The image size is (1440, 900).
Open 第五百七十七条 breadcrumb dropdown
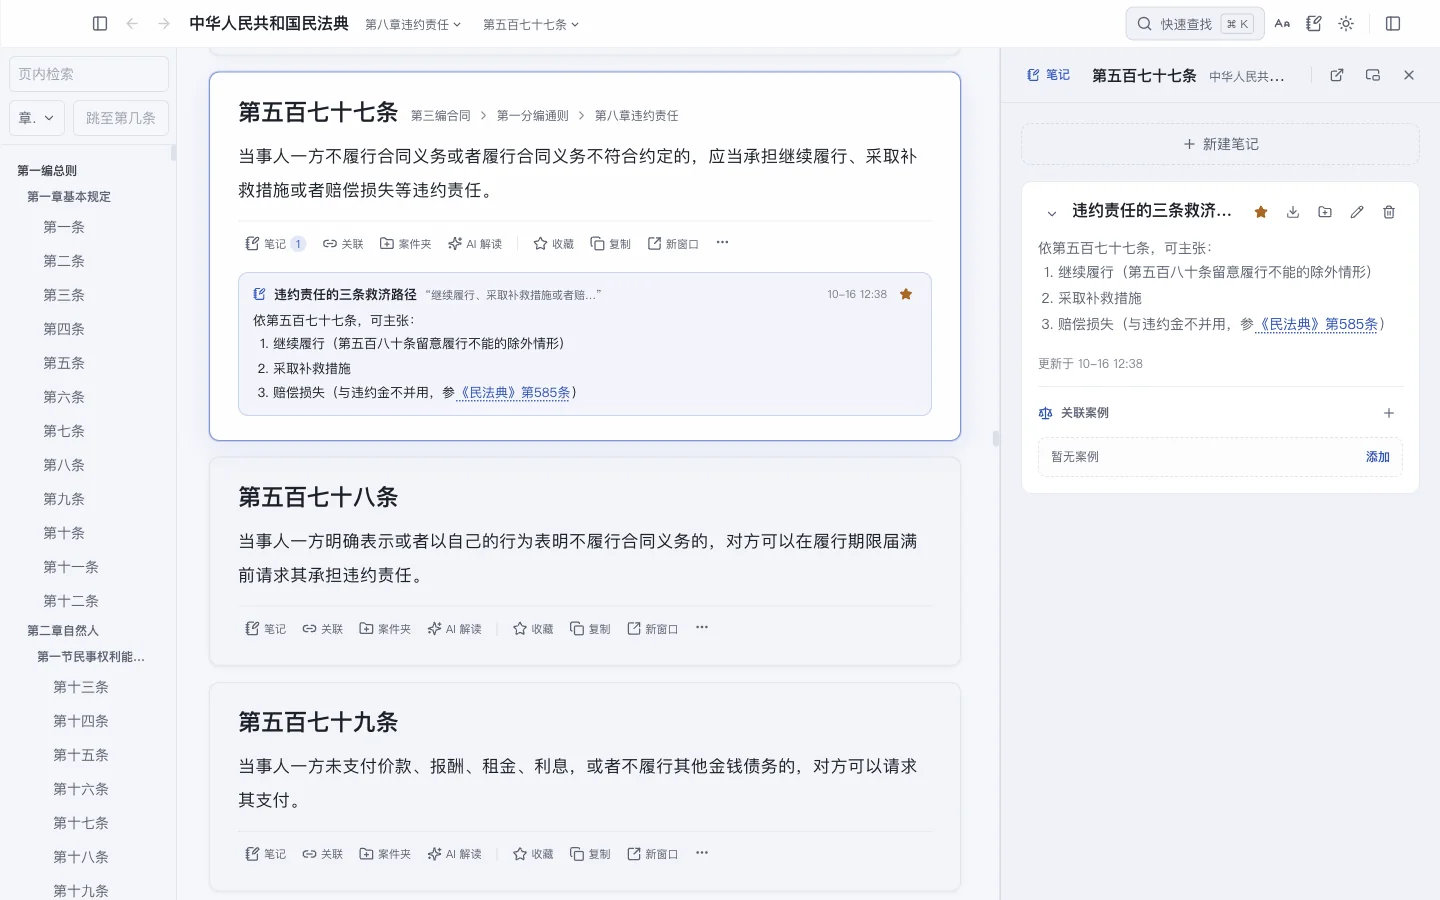tap(531, 24)
